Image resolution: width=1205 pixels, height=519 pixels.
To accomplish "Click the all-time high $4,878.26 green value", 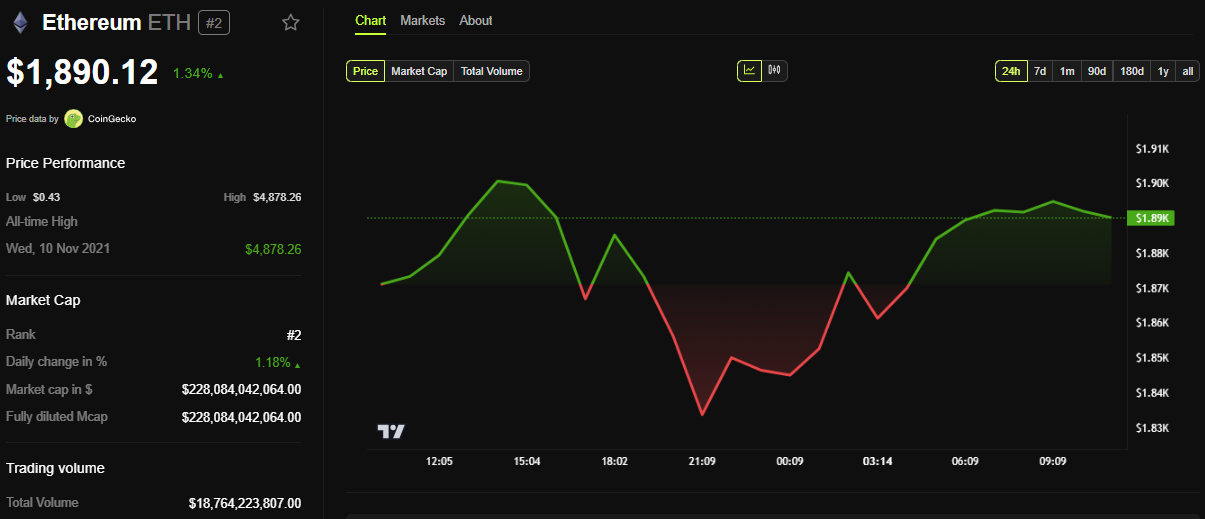I will click(x=273, y=249).
